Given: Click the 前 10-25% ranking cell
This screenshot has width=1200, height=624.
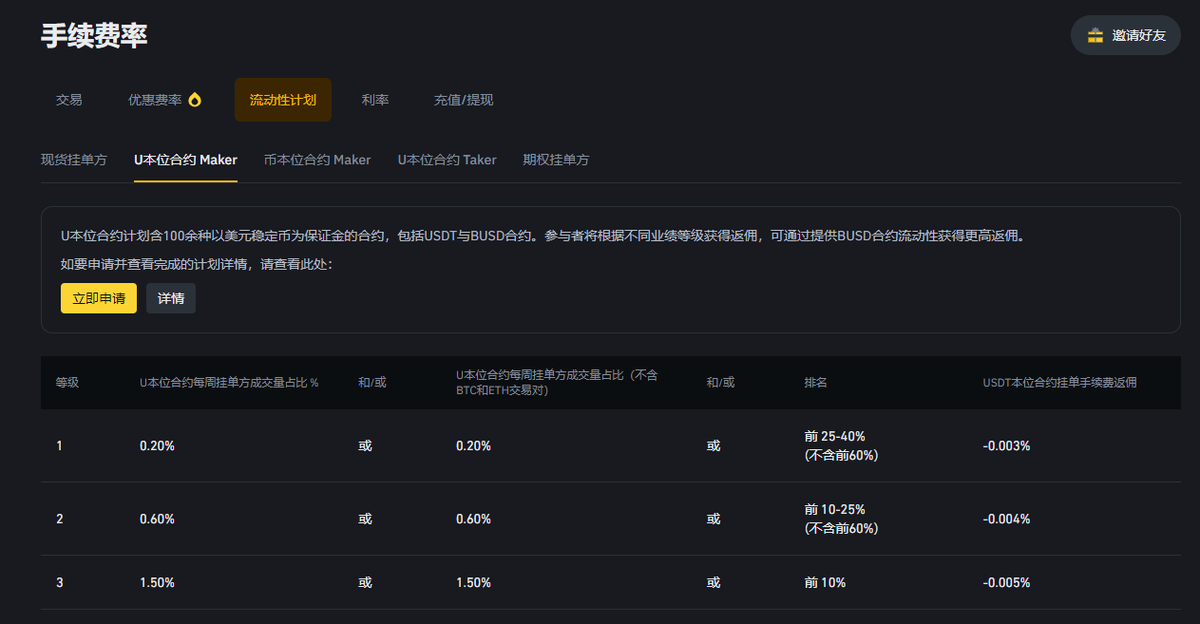Looking at the screenshot, I should point(841,519).
